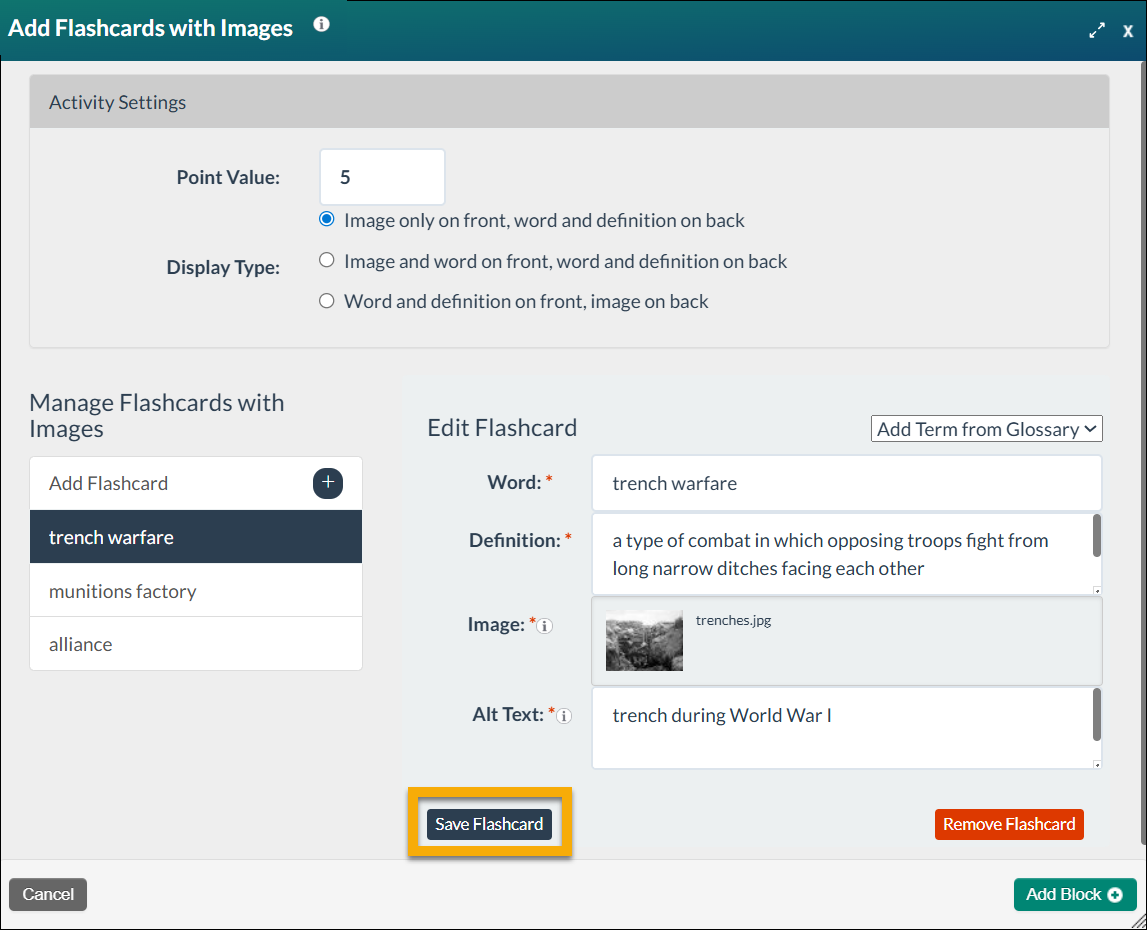
Task: Select munitions factory flashcard
Action: pyautogui.click(x=196, y=590)
